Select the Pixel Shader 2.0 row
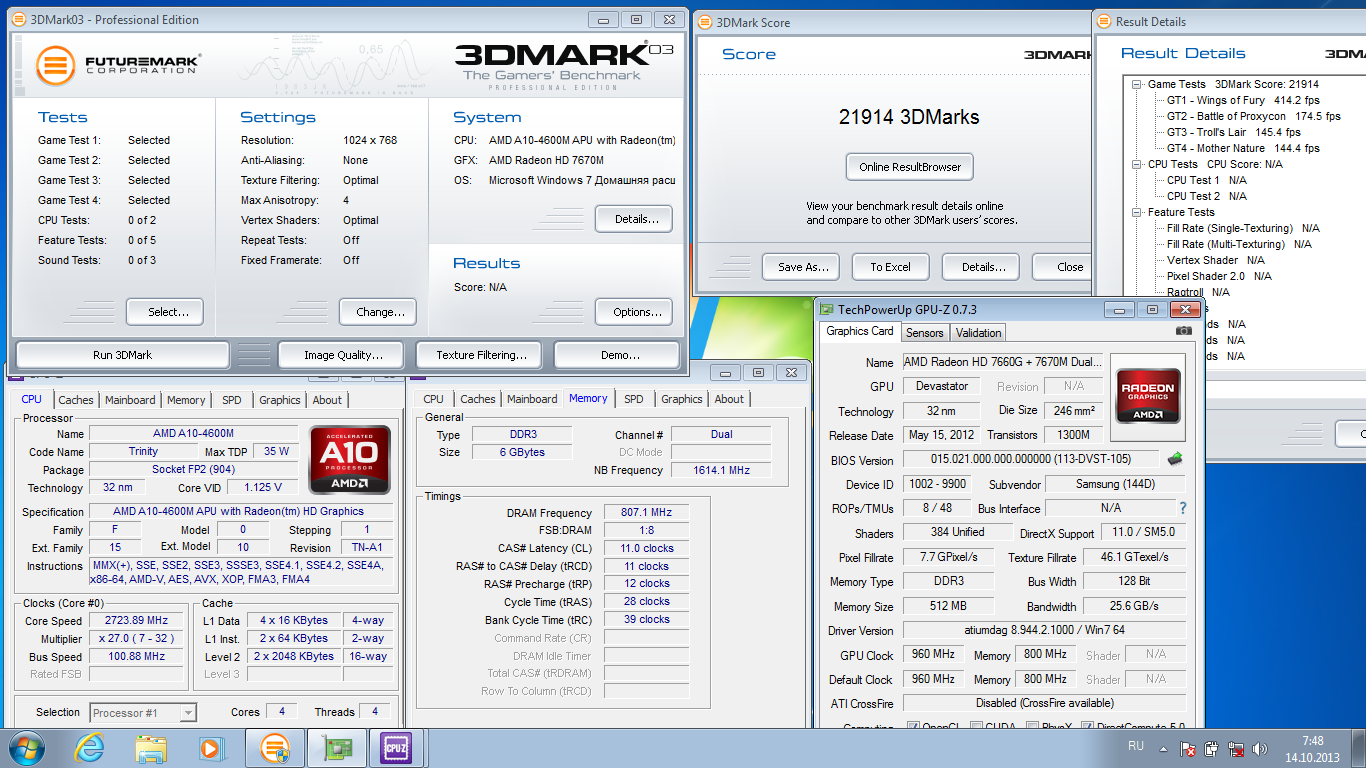This screenshot has height=768, width=1366. pos(1219,276)
